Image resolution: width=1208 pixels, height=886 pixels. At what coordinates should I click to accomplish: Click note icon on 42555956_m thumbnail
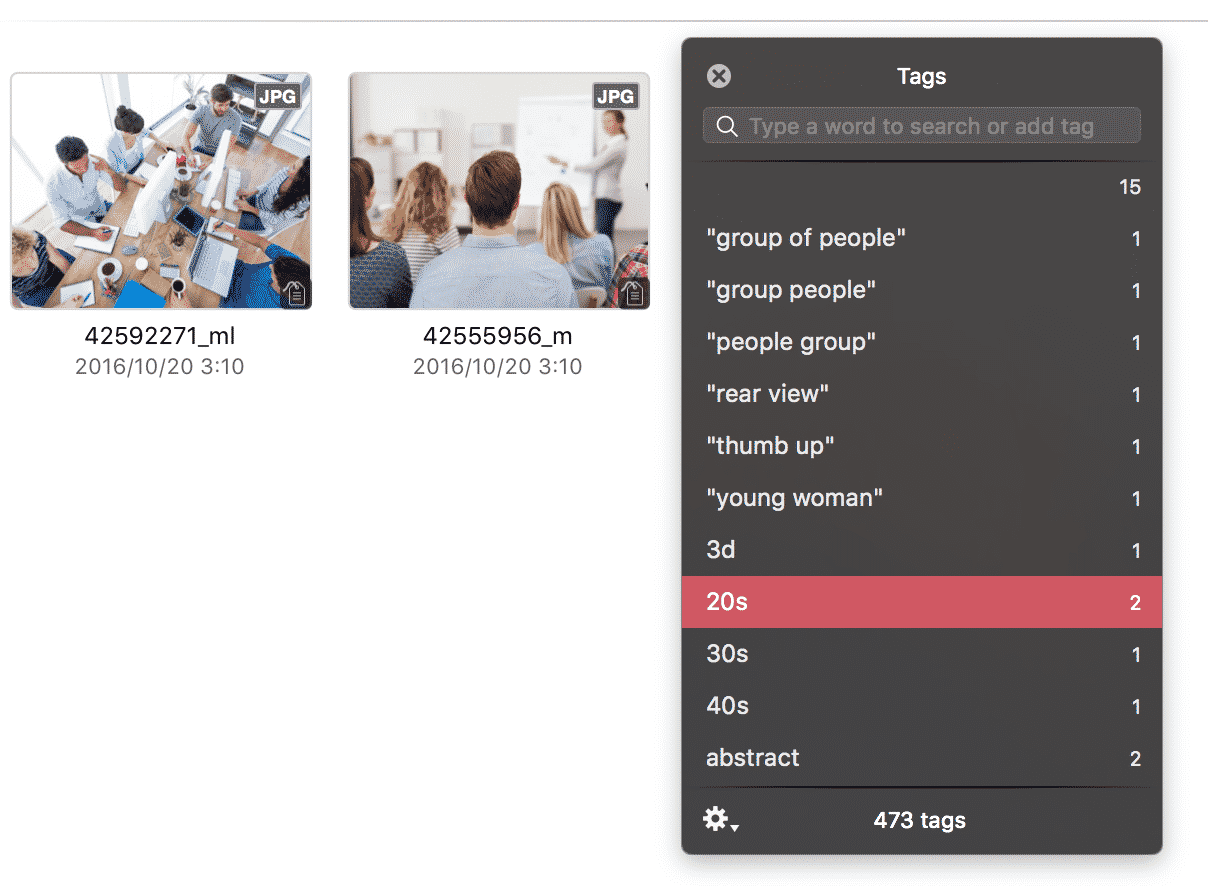click(634, 293)
